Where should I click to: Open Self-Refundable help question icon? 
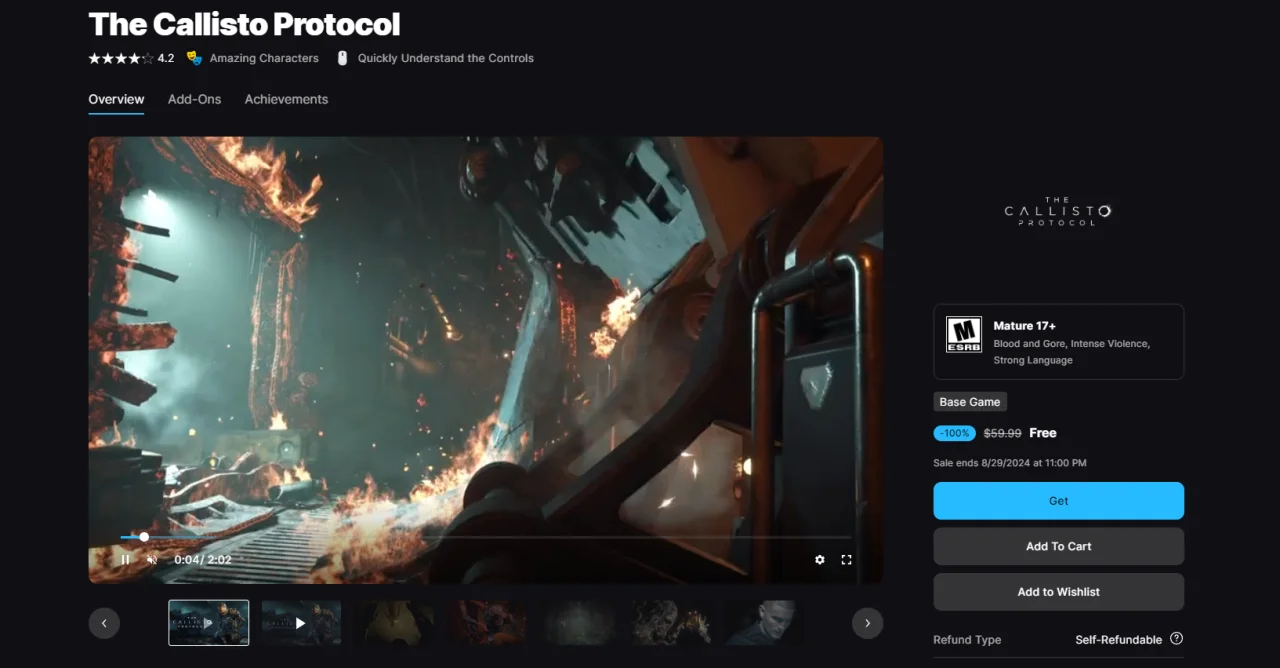pos(1176,639)
